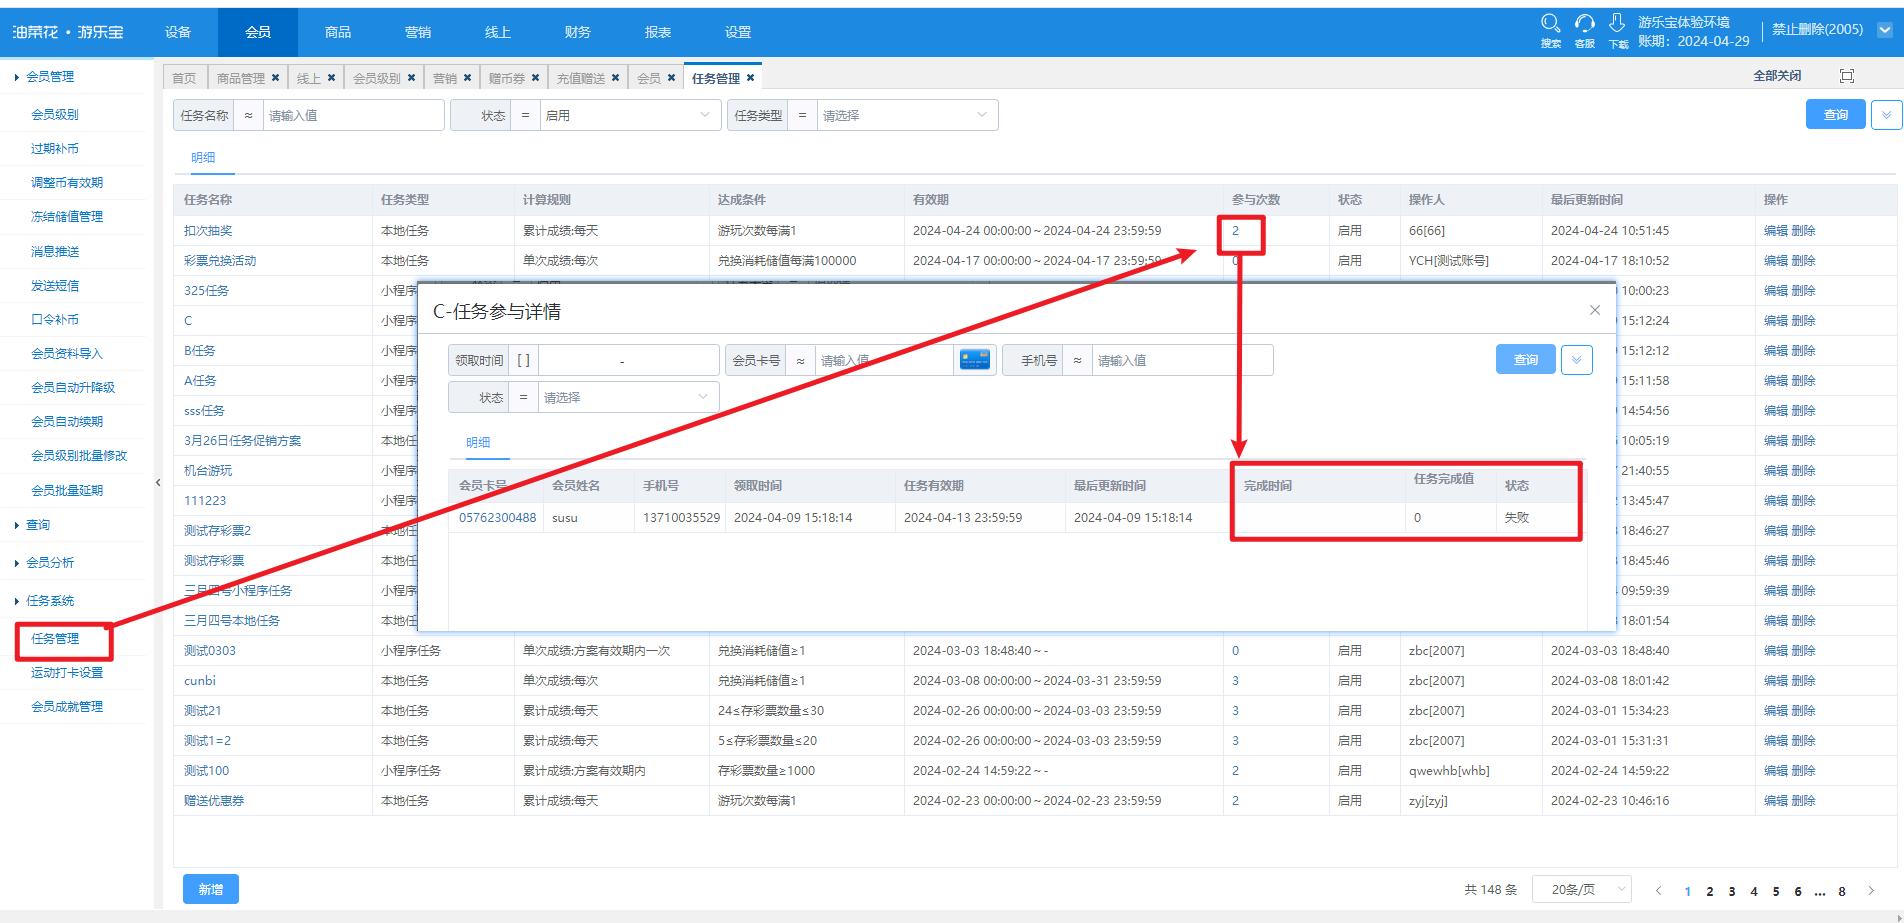Open 客服 headset support icon
The height and width of the screenshot is (923, 1904).
click(1584, 23)
